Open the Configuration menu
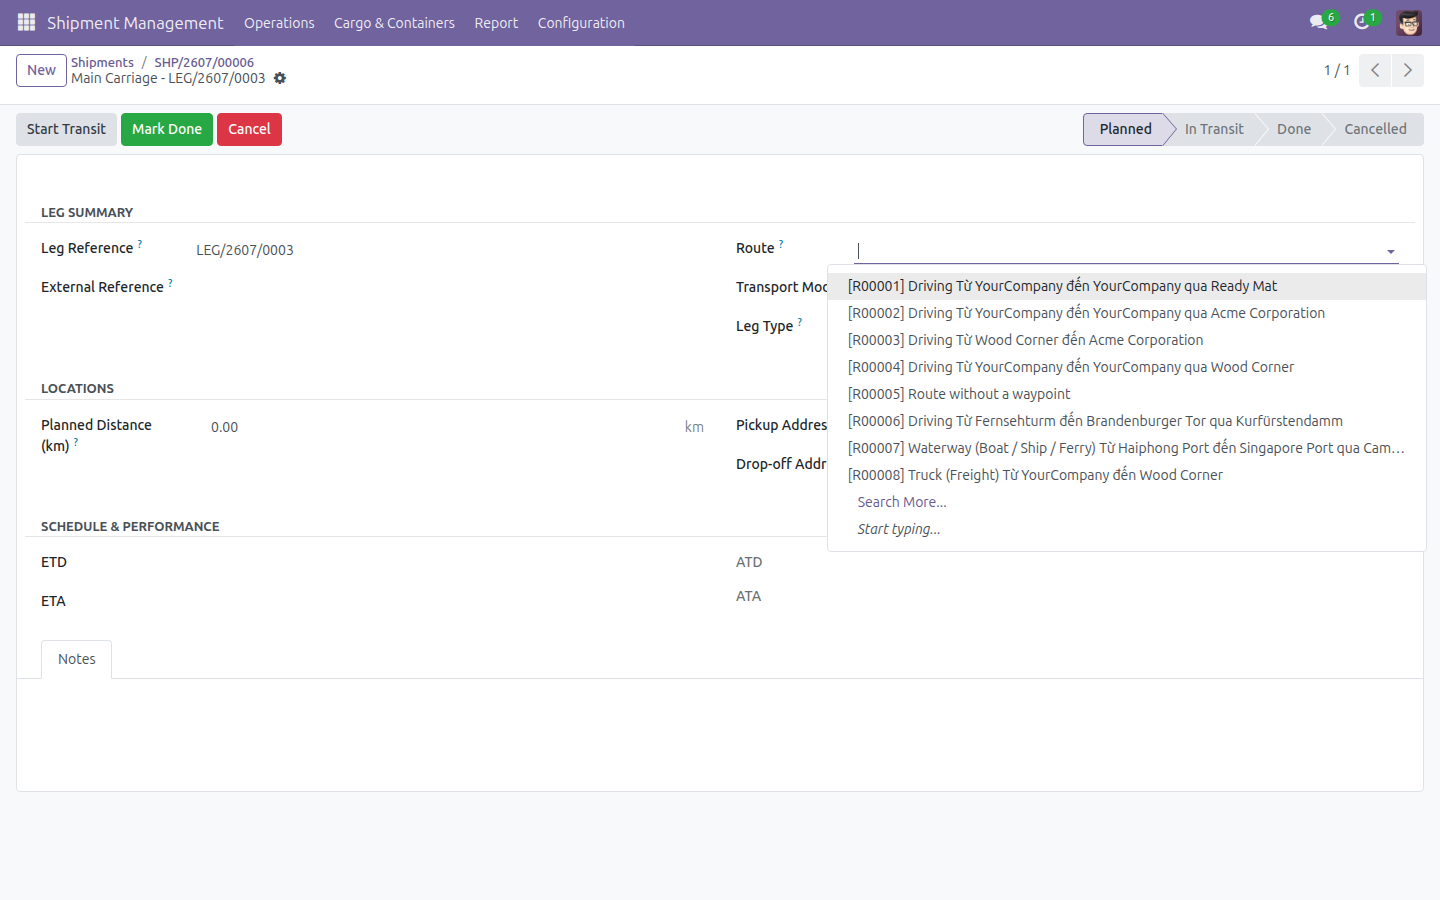The image size is (1440, 900). coord(581,22)
